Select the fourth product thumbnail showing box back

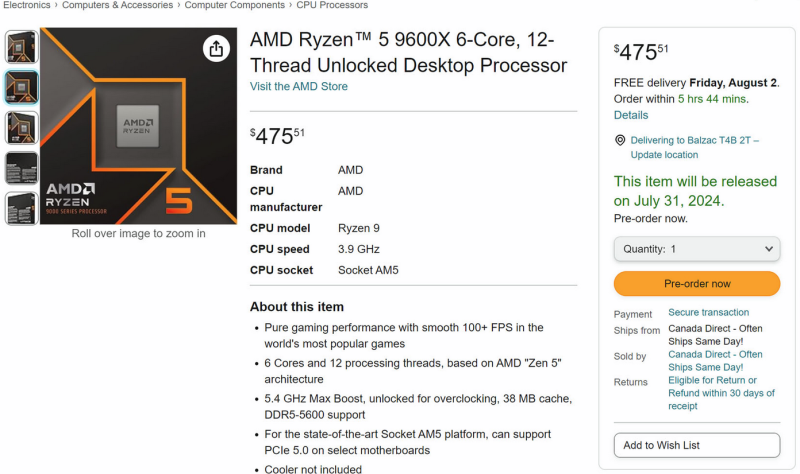(21, 168)
